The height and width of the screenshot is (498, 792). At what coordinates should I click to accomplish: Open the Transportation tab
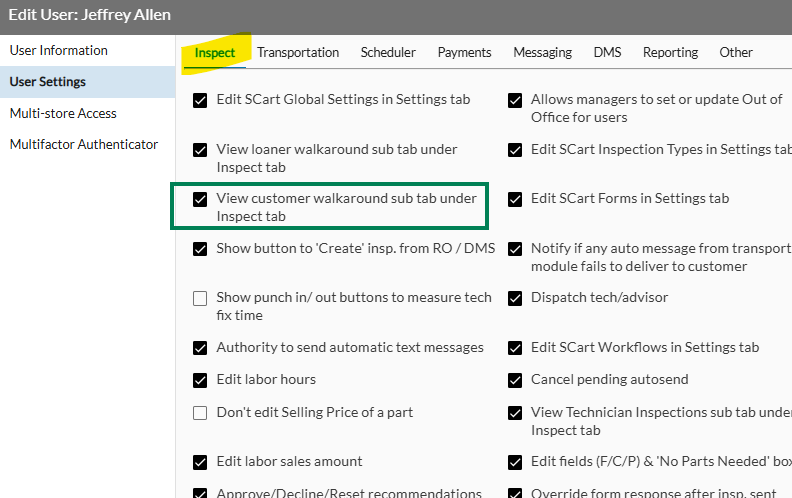[x=298, y=53]
